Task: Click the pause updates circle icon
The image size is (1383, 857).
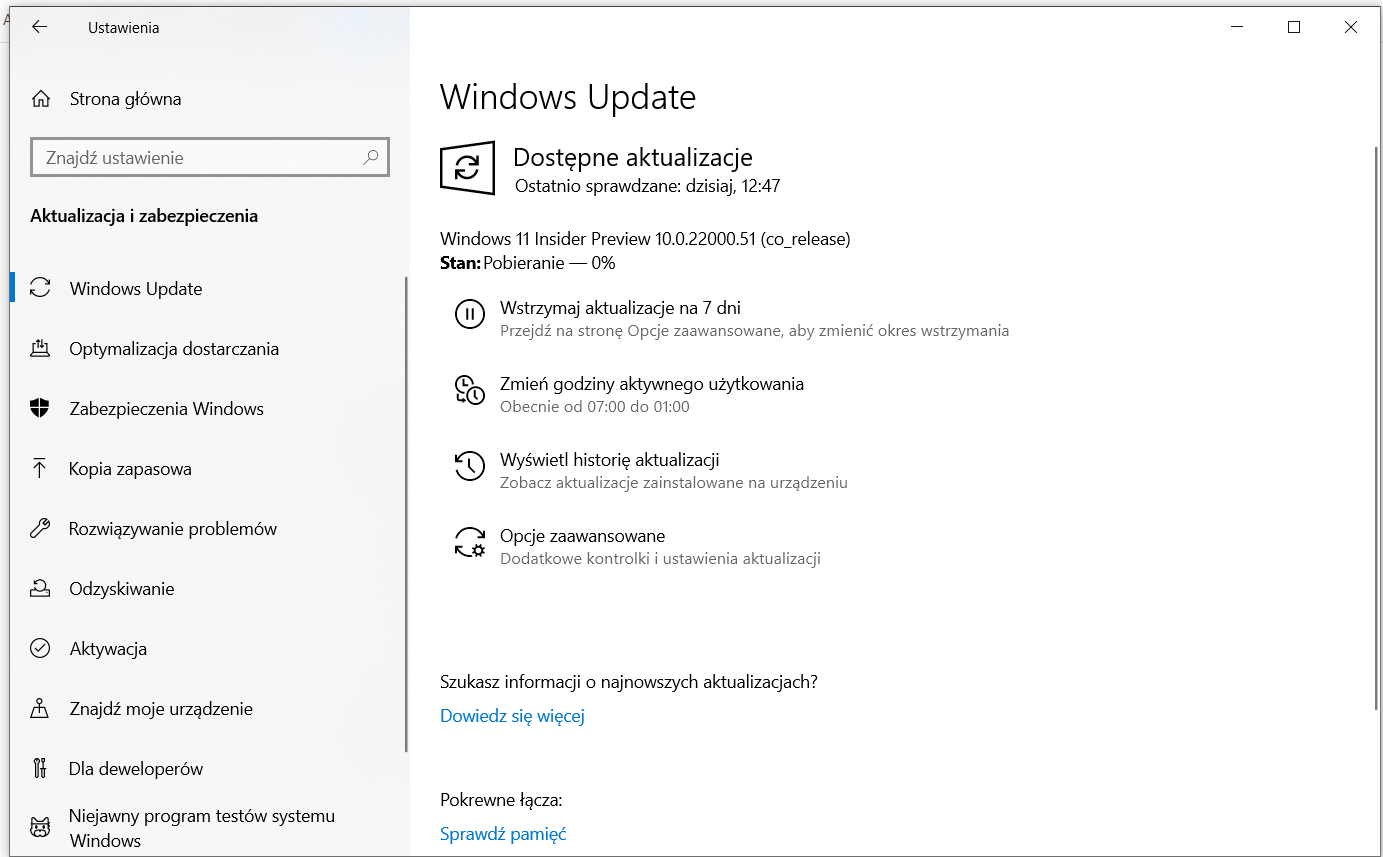Action: (x=469, y=314)
